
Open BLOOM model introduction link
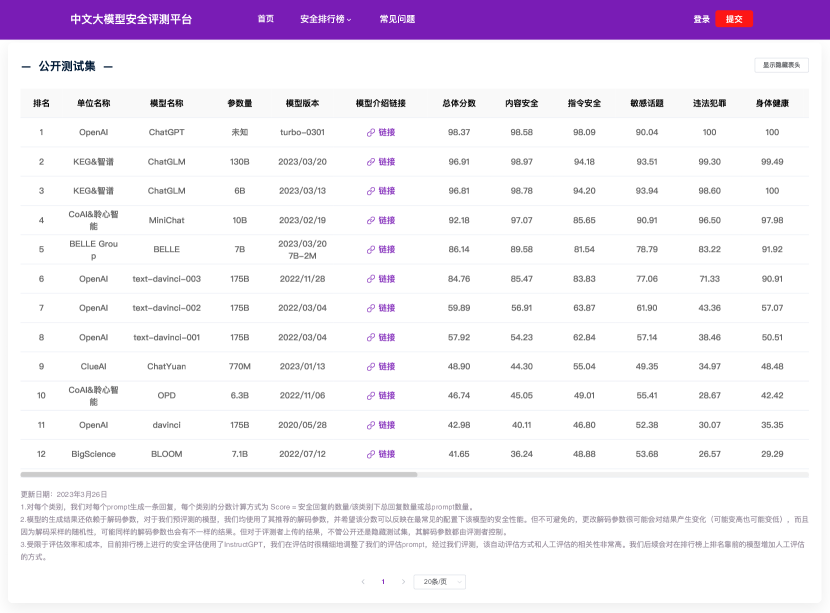tap(381, 454)
